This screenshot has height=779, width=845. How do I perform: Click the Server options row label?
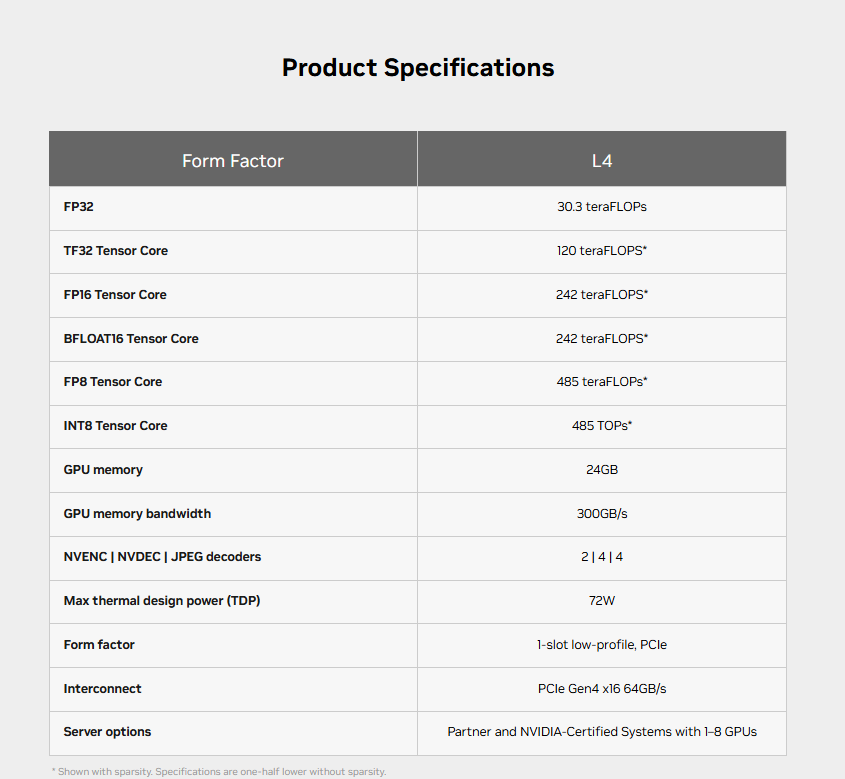tap(107, 732)
